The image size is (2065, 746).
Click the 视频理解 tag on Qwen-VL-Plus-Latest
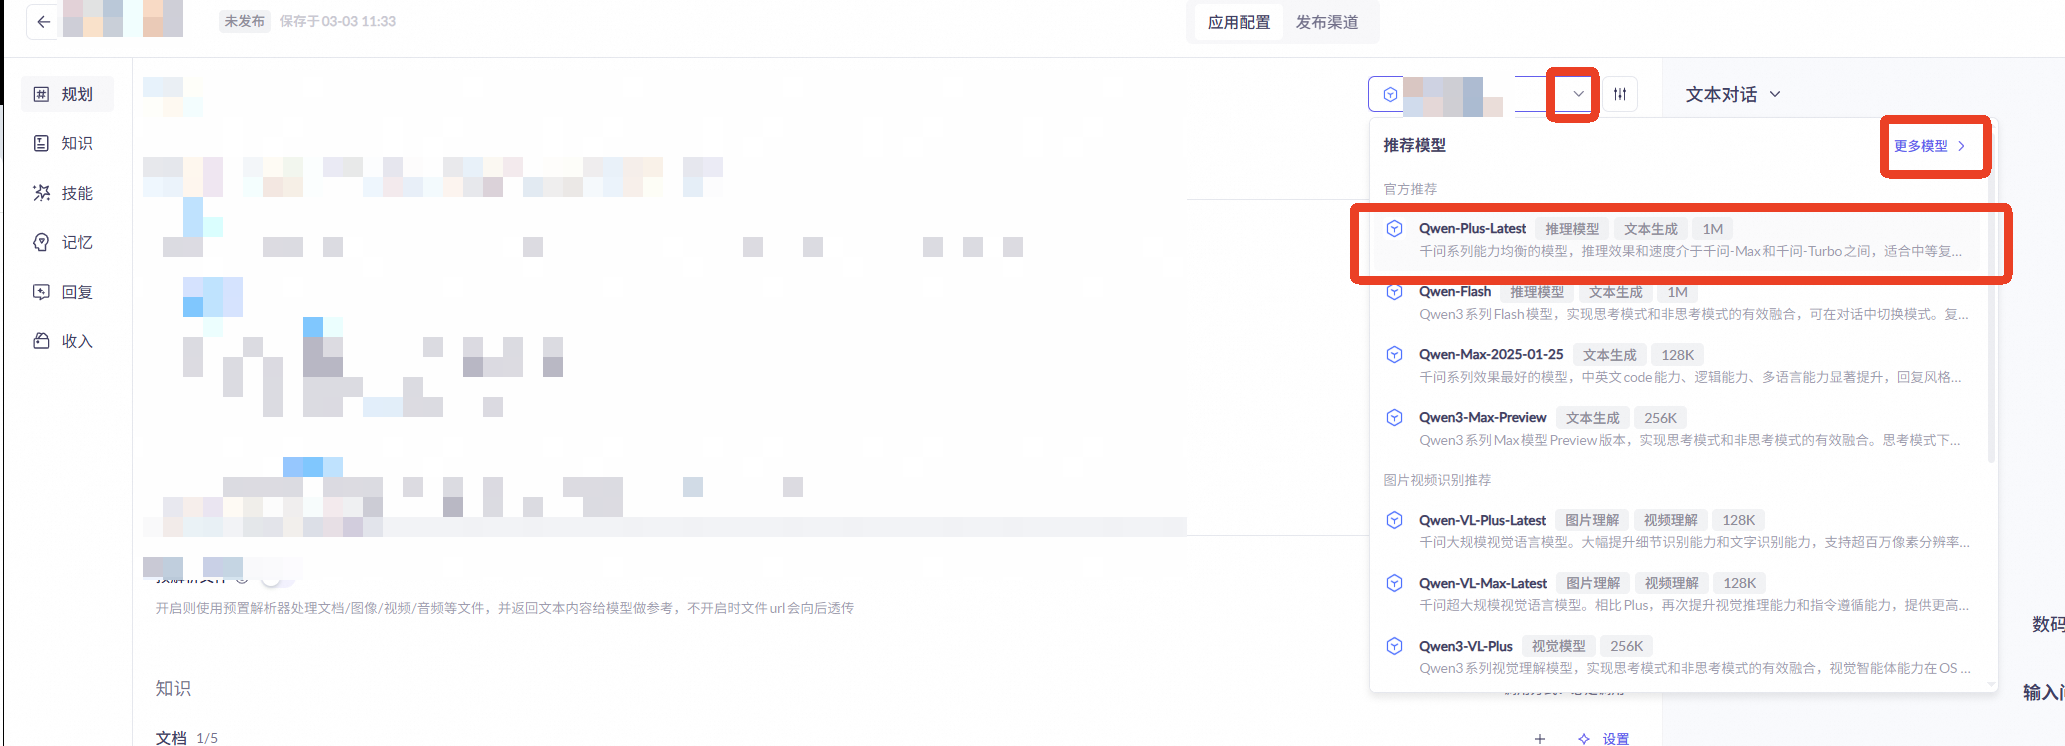tap(1670, 520)
